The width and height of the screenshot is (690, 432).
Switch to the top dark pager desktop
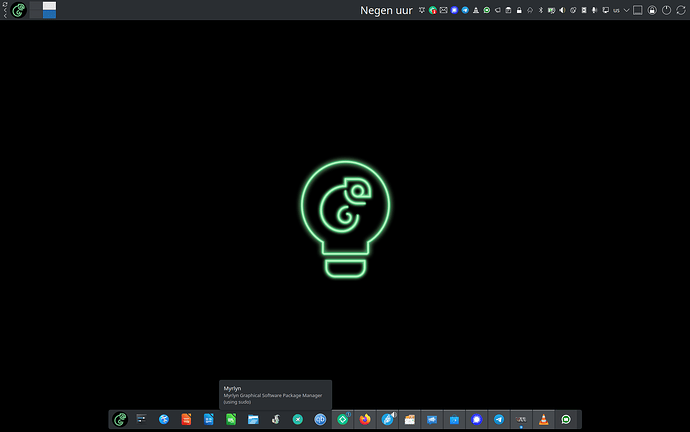36,6
